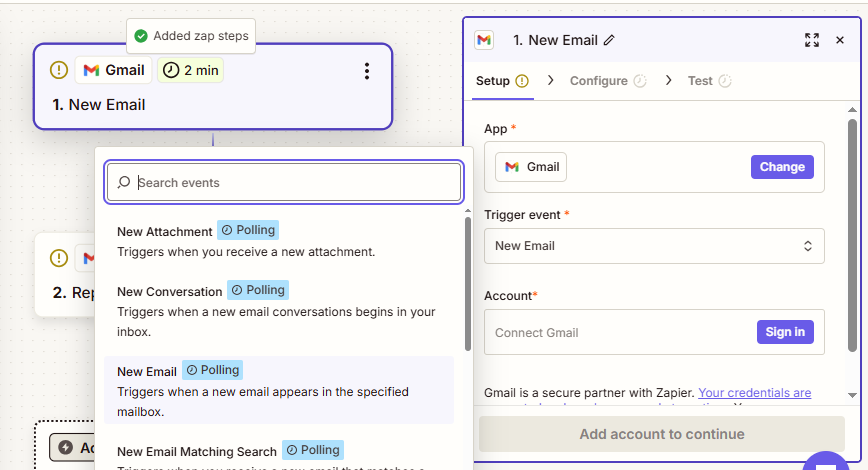Select the step 2 card
This screenshot has height=470, width=868.
tap(65, 275)
